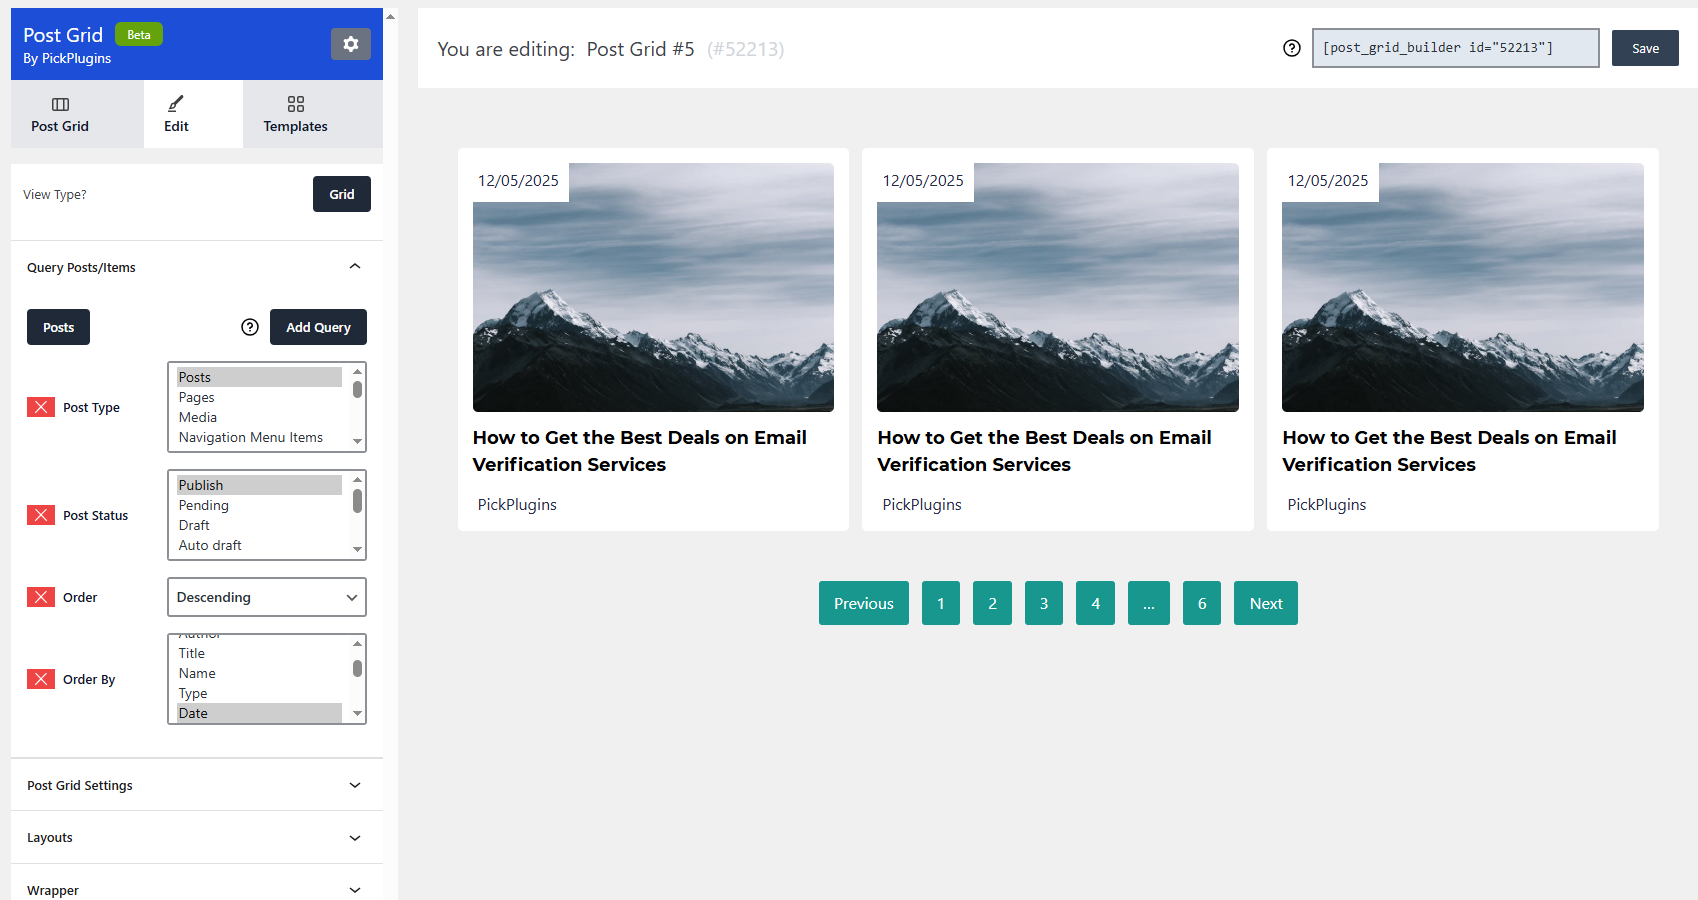Screen dimensions: 1698x900
Task: Click the third post's mountain thumbnail
Action: (x=1463, y=287)
